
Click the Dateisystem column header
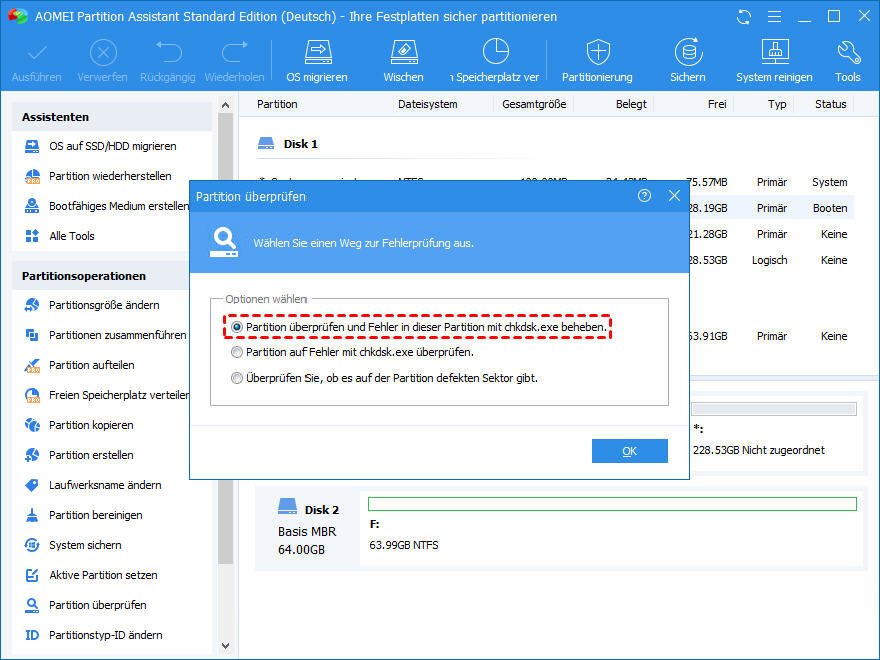coord(428,104)
